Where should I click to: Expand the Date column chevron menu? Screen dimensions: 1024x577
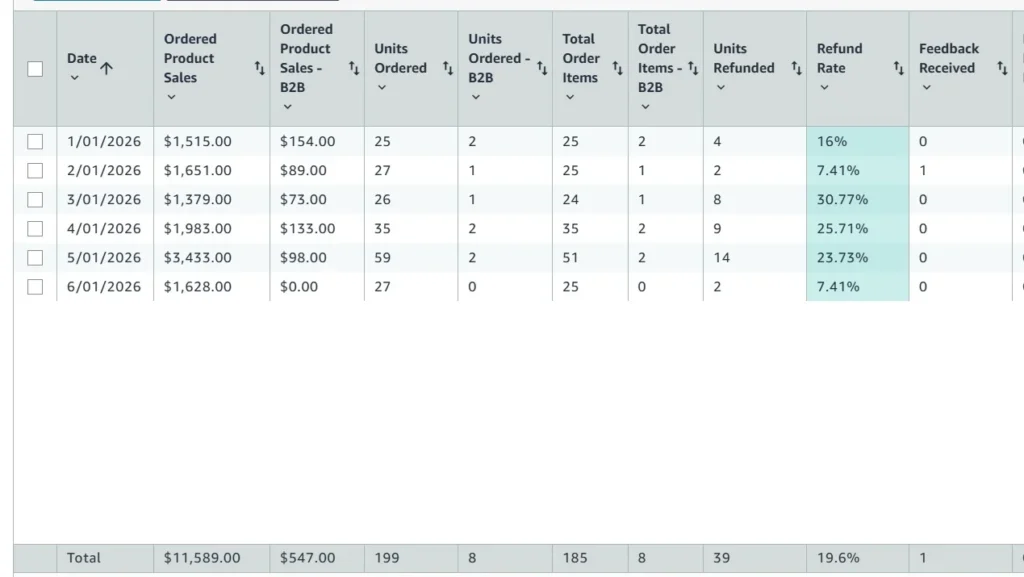coord(74,78)
